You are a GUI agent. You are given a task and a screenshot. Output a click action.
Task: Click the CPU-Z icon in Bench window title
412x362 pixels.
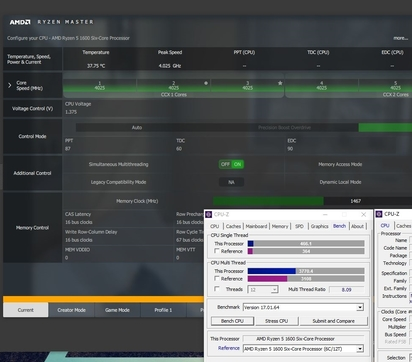coord(209,214)
